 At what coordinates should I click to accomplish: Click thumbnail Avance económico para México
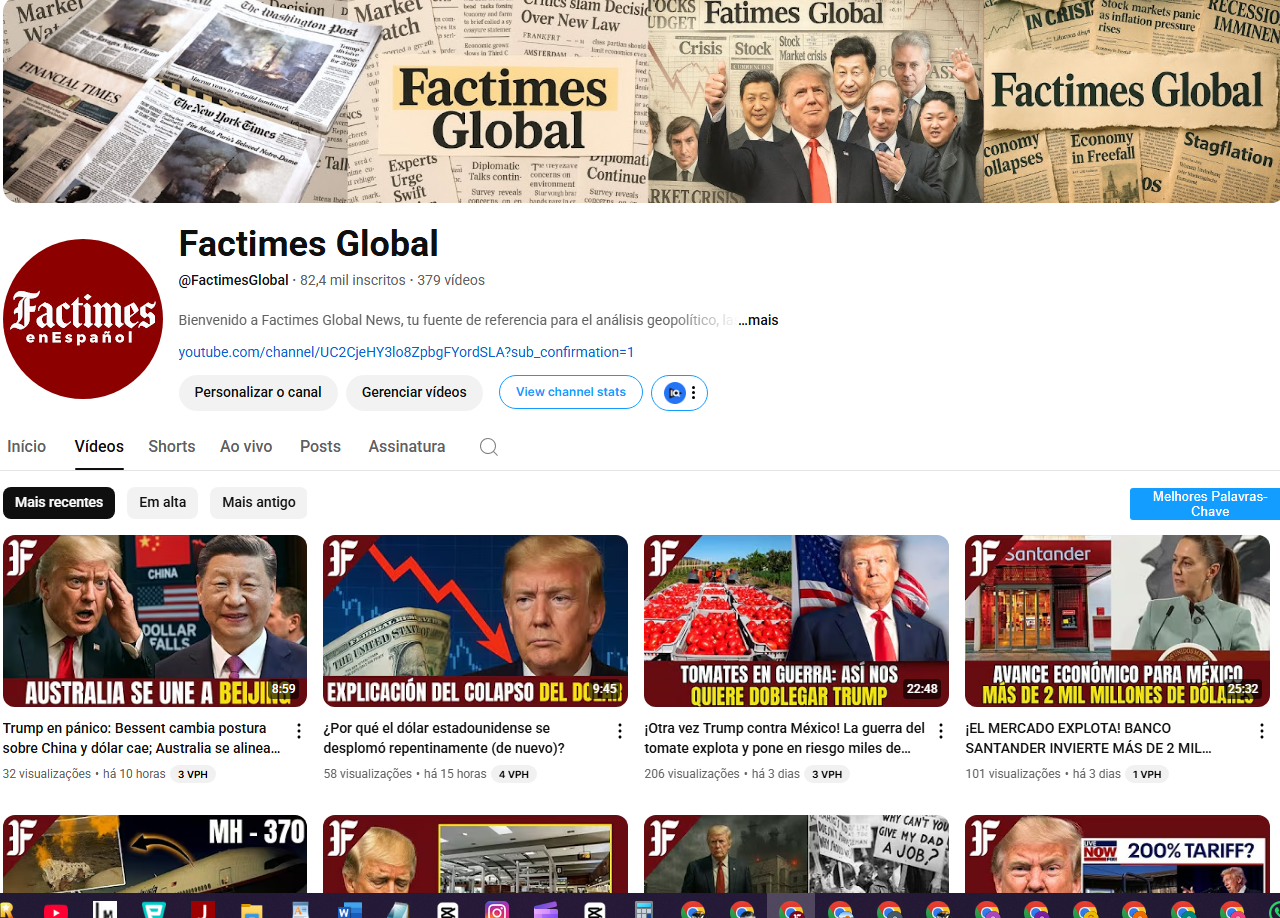[x=1117, y=621]
